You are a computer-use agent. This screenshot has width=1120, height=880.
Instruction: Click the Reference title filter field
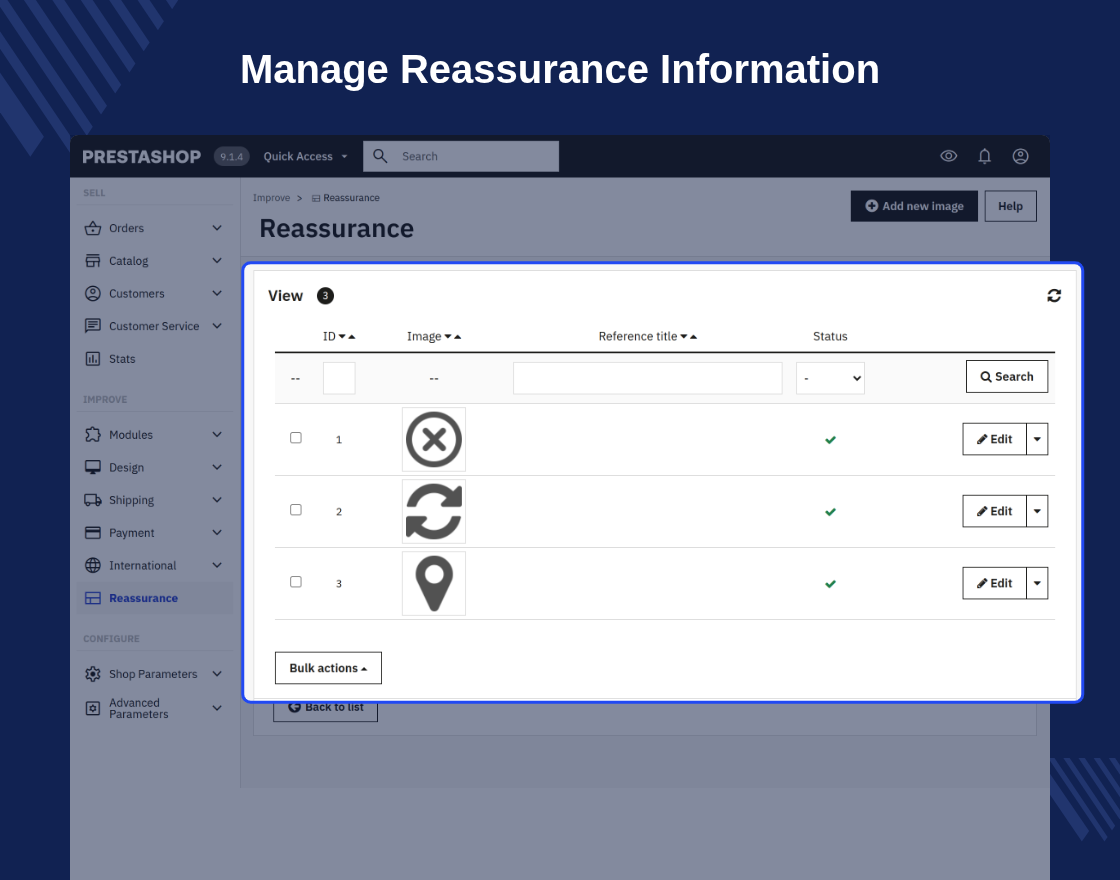pos(648,378)
